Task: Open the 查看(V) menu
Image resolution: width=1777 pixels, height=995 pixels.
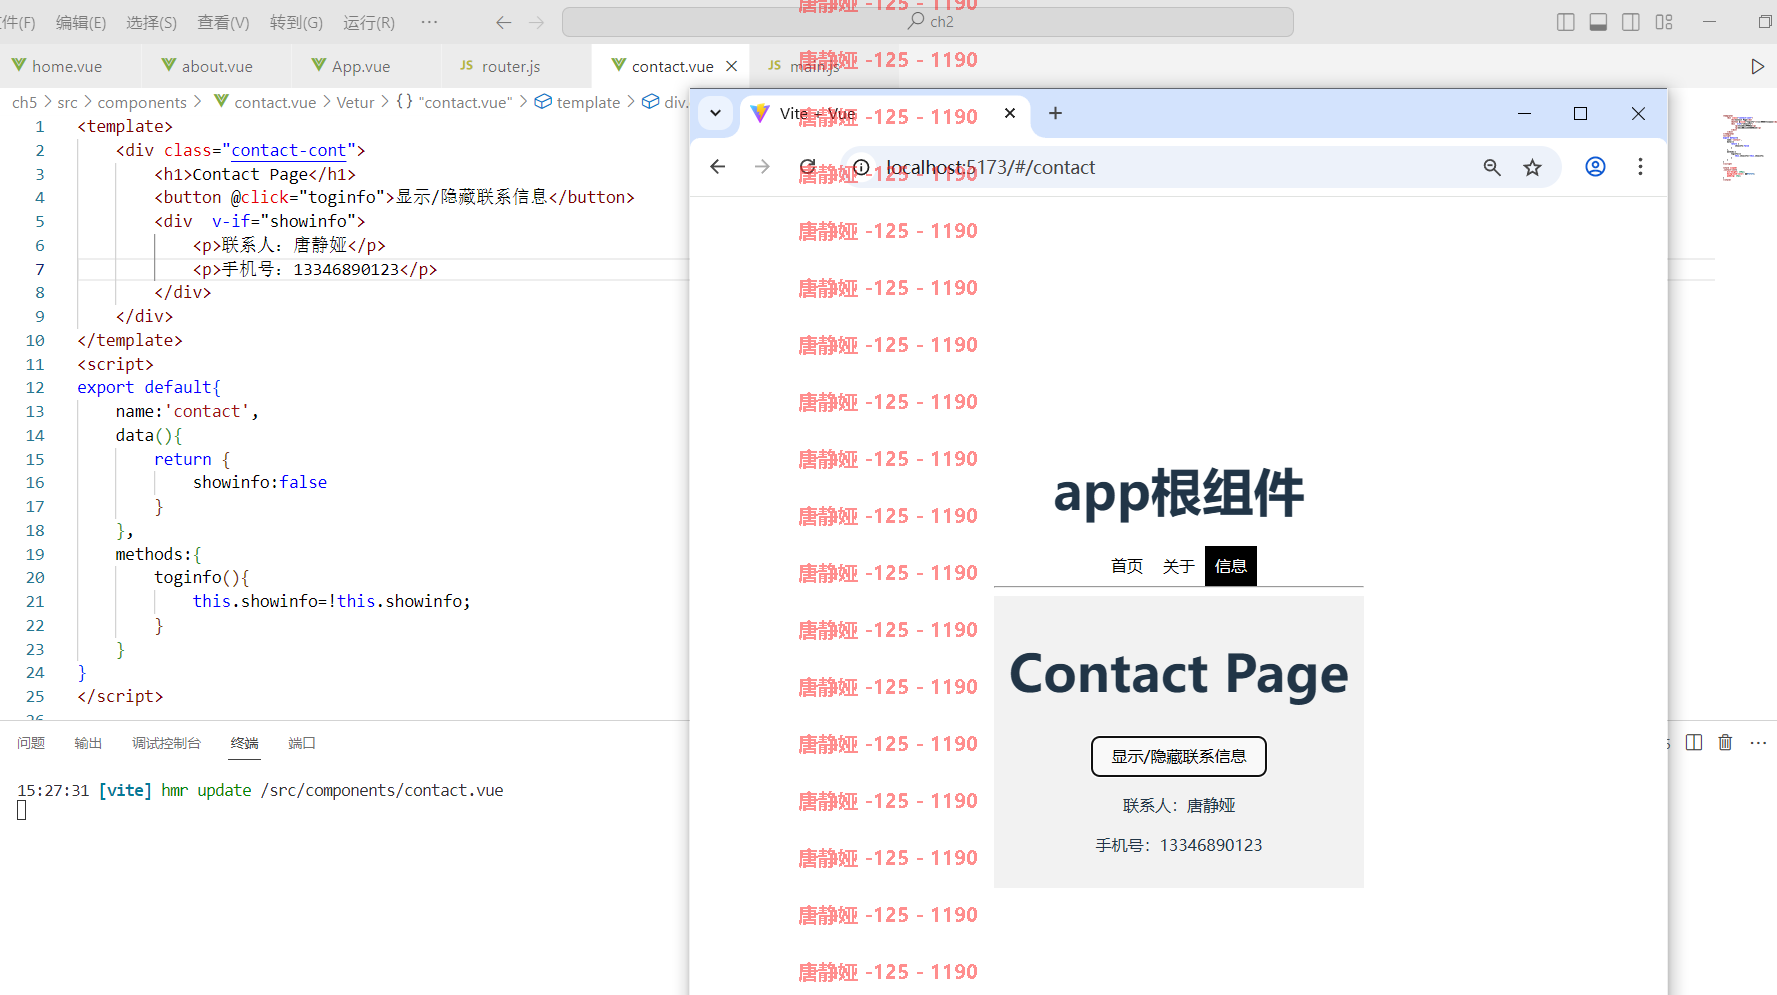Action: 223,22
